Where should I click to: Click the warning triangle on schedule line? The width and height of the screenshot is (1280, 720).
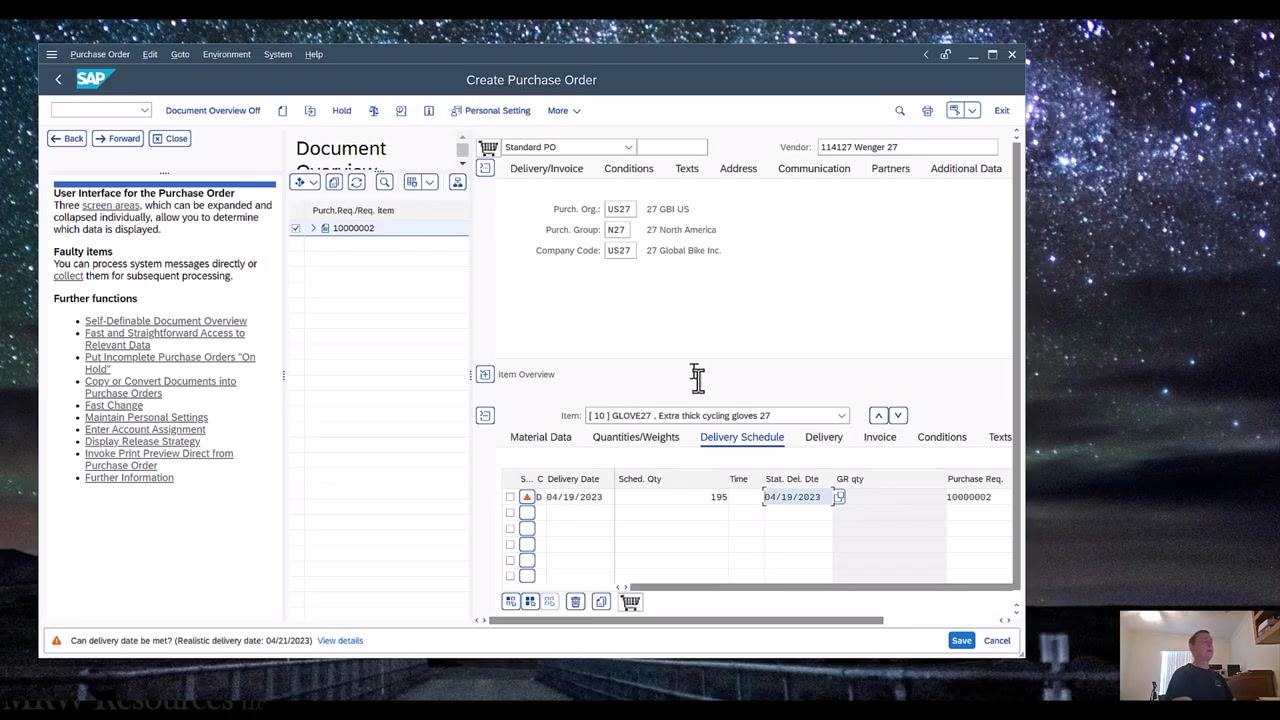[527, 497]
